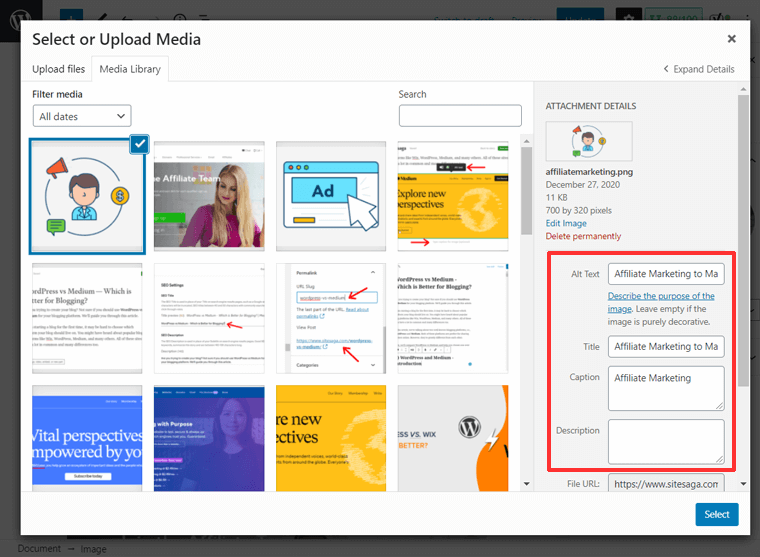760x557 pixels.
Task: Click the Document breadcrumb in the editor
Action: 39,548
